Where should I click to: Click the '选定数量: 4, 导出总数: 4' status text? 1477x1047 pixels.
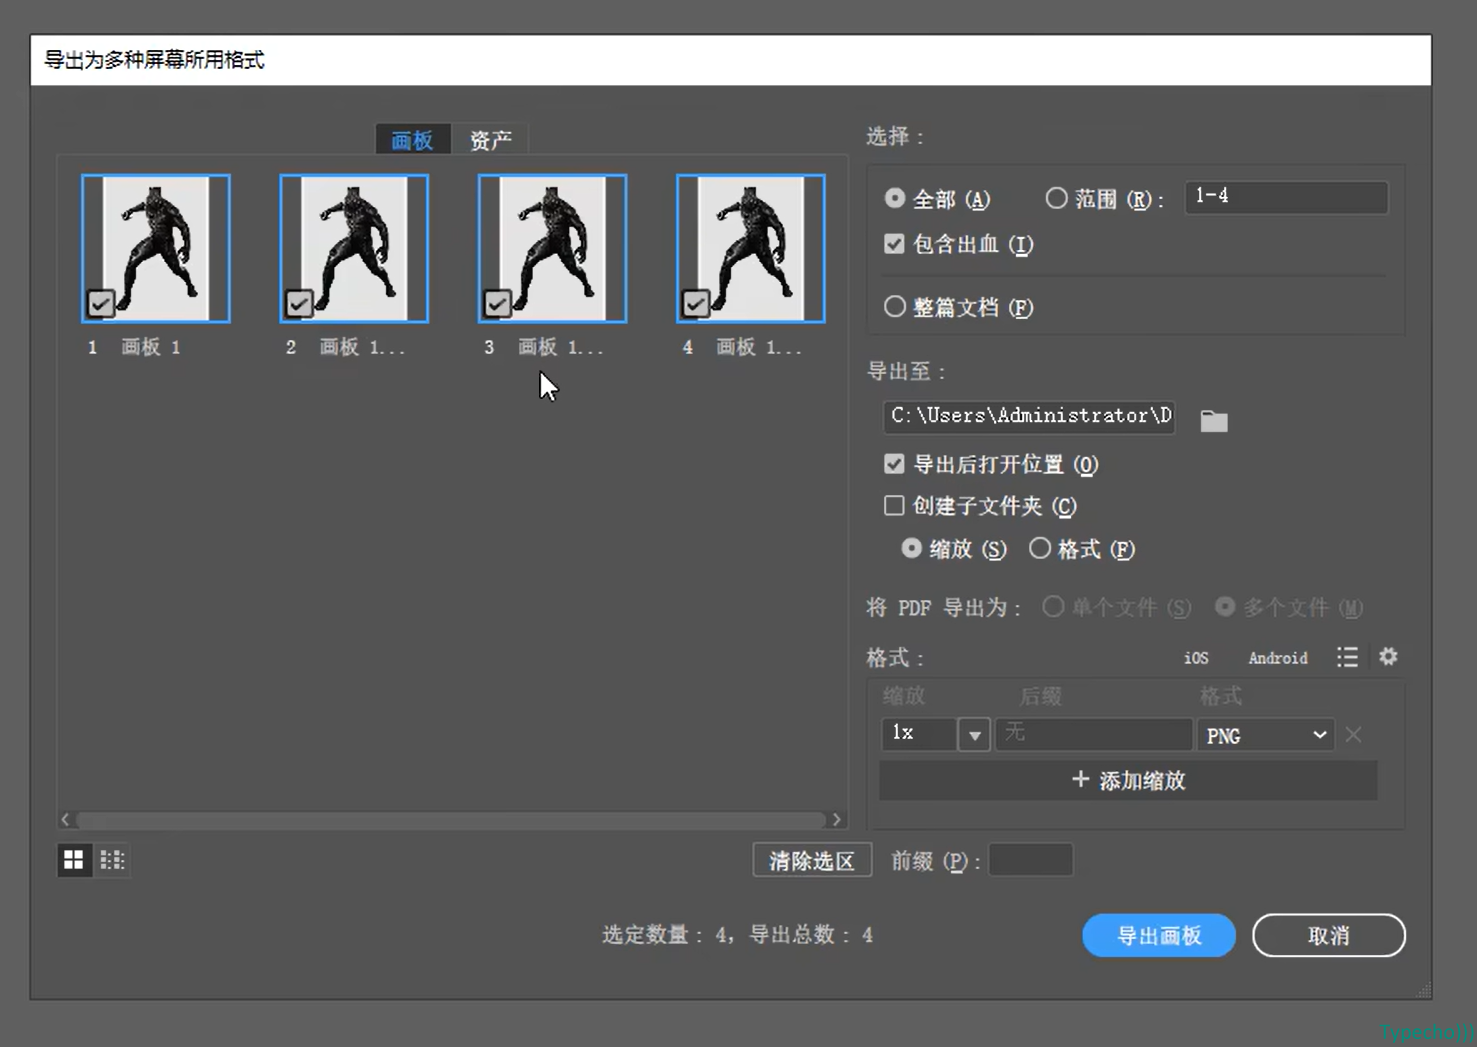(737, 935)
